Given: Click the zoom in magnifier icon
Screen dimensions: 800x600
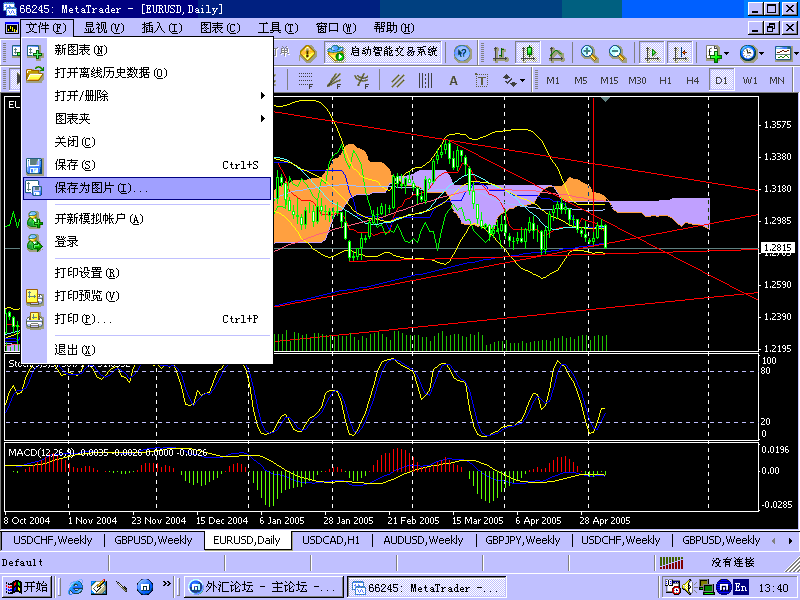Looking at the screenshot, I should click(x=590, y=53).
